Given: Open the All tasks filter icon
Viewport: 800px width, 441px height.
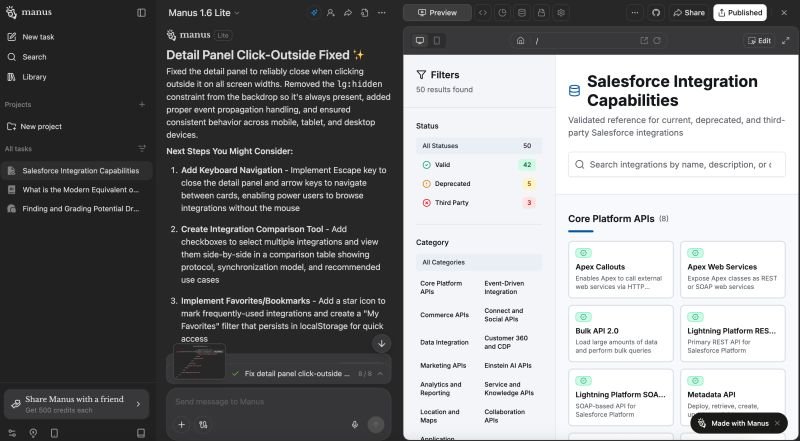Looking at the screenshot, I should click(x=142, y=149).
